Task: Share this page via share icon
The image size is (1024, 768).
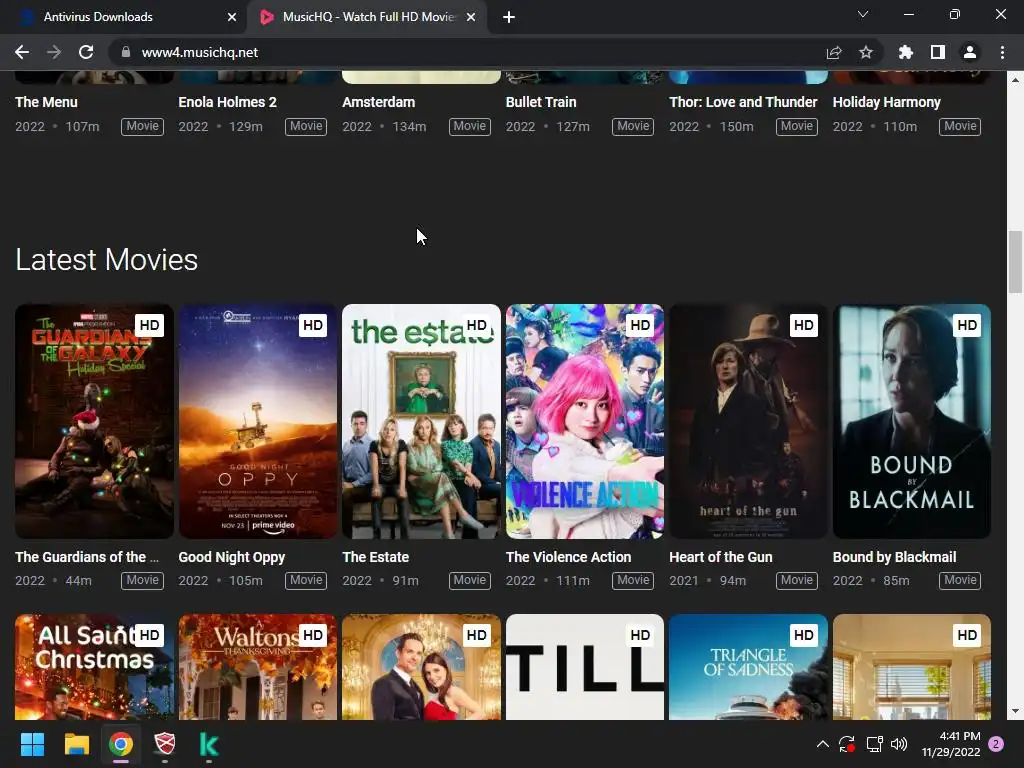Action: click(834, 52)
